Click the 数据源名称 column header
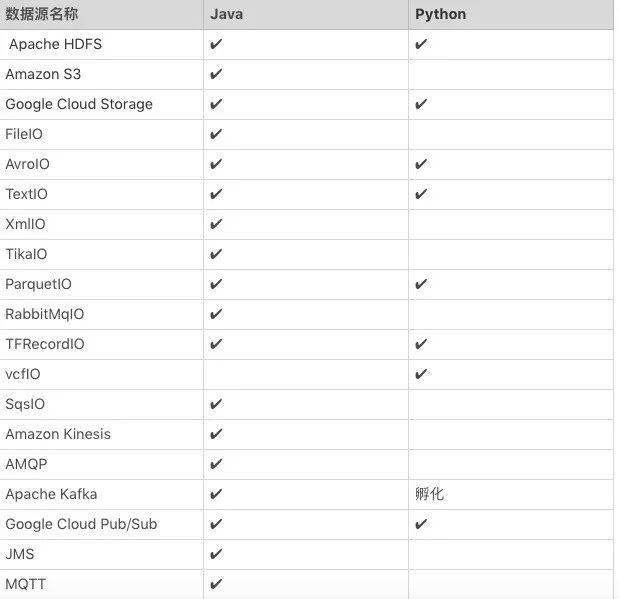The image size is (619, 599). tap(42, 14)
